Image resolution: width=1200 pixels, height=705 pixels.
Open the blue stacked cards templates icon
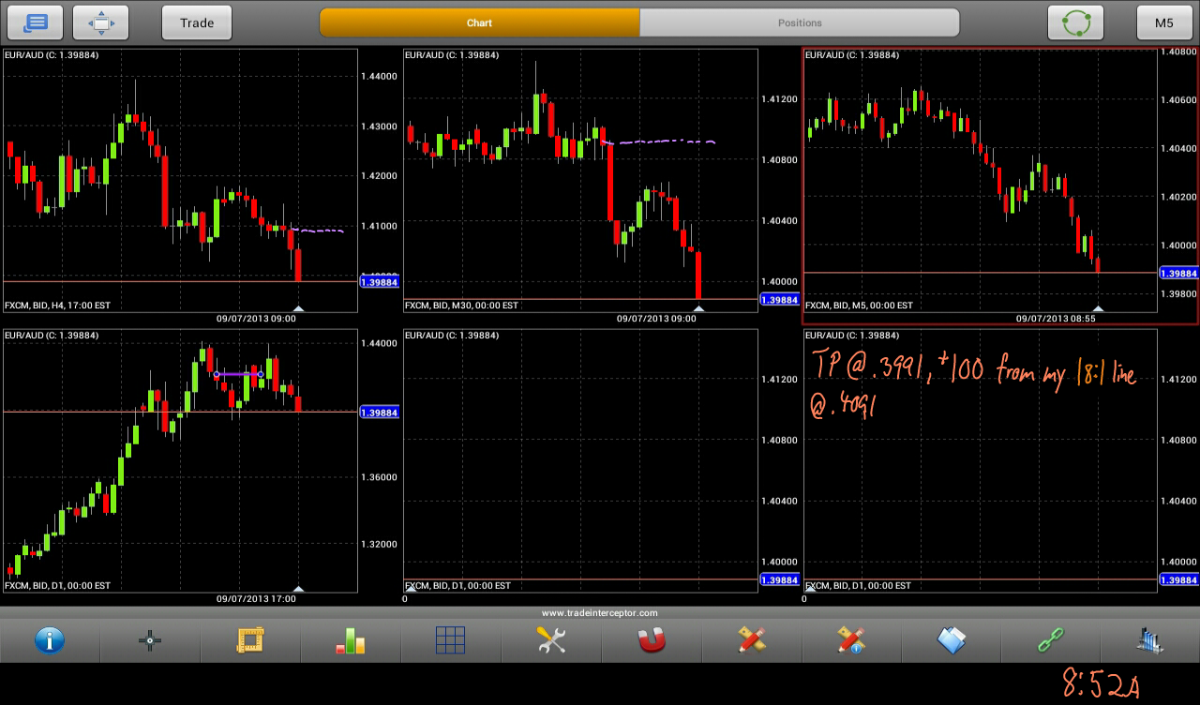coord(951,640)
